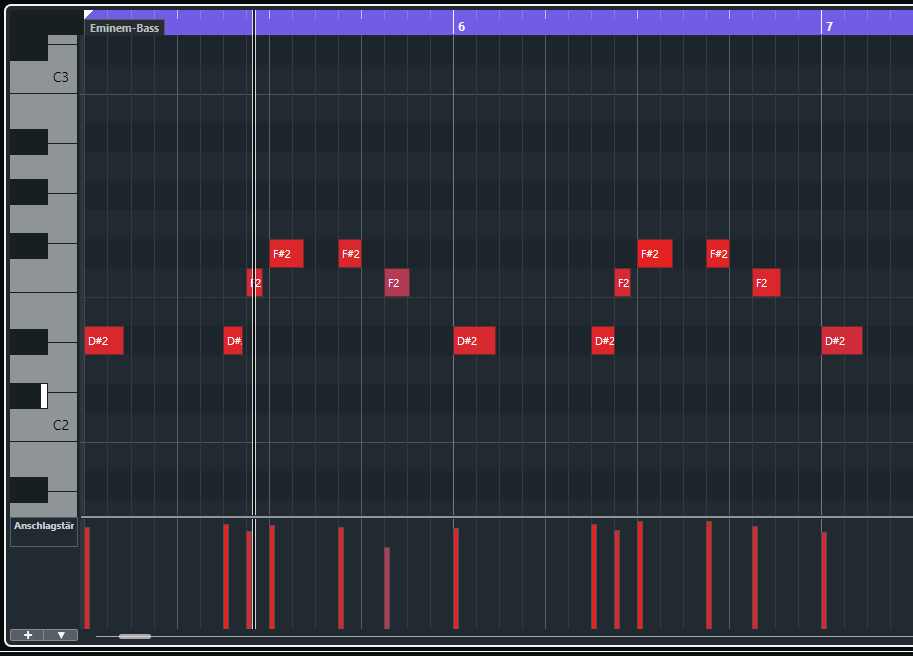Select the D#2 note starting at bar 7
Image resolution: width=913 pixels, height=656 pixels.
[841, 341]
